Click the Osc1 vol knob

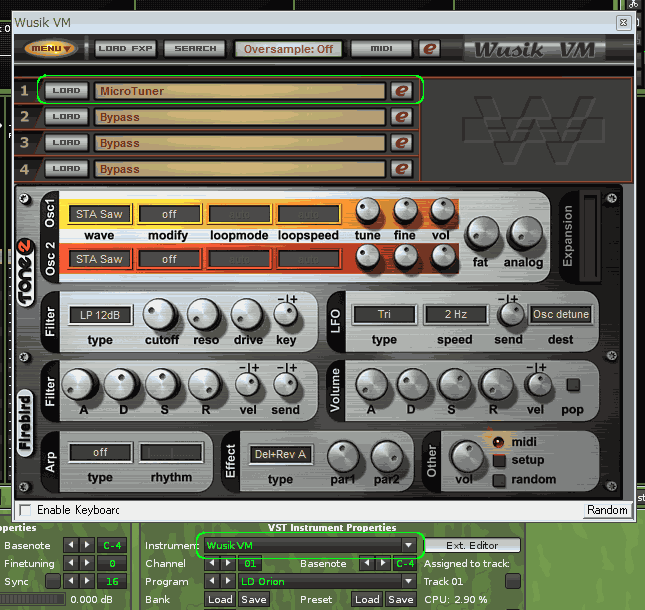click(x=442, y=211)
